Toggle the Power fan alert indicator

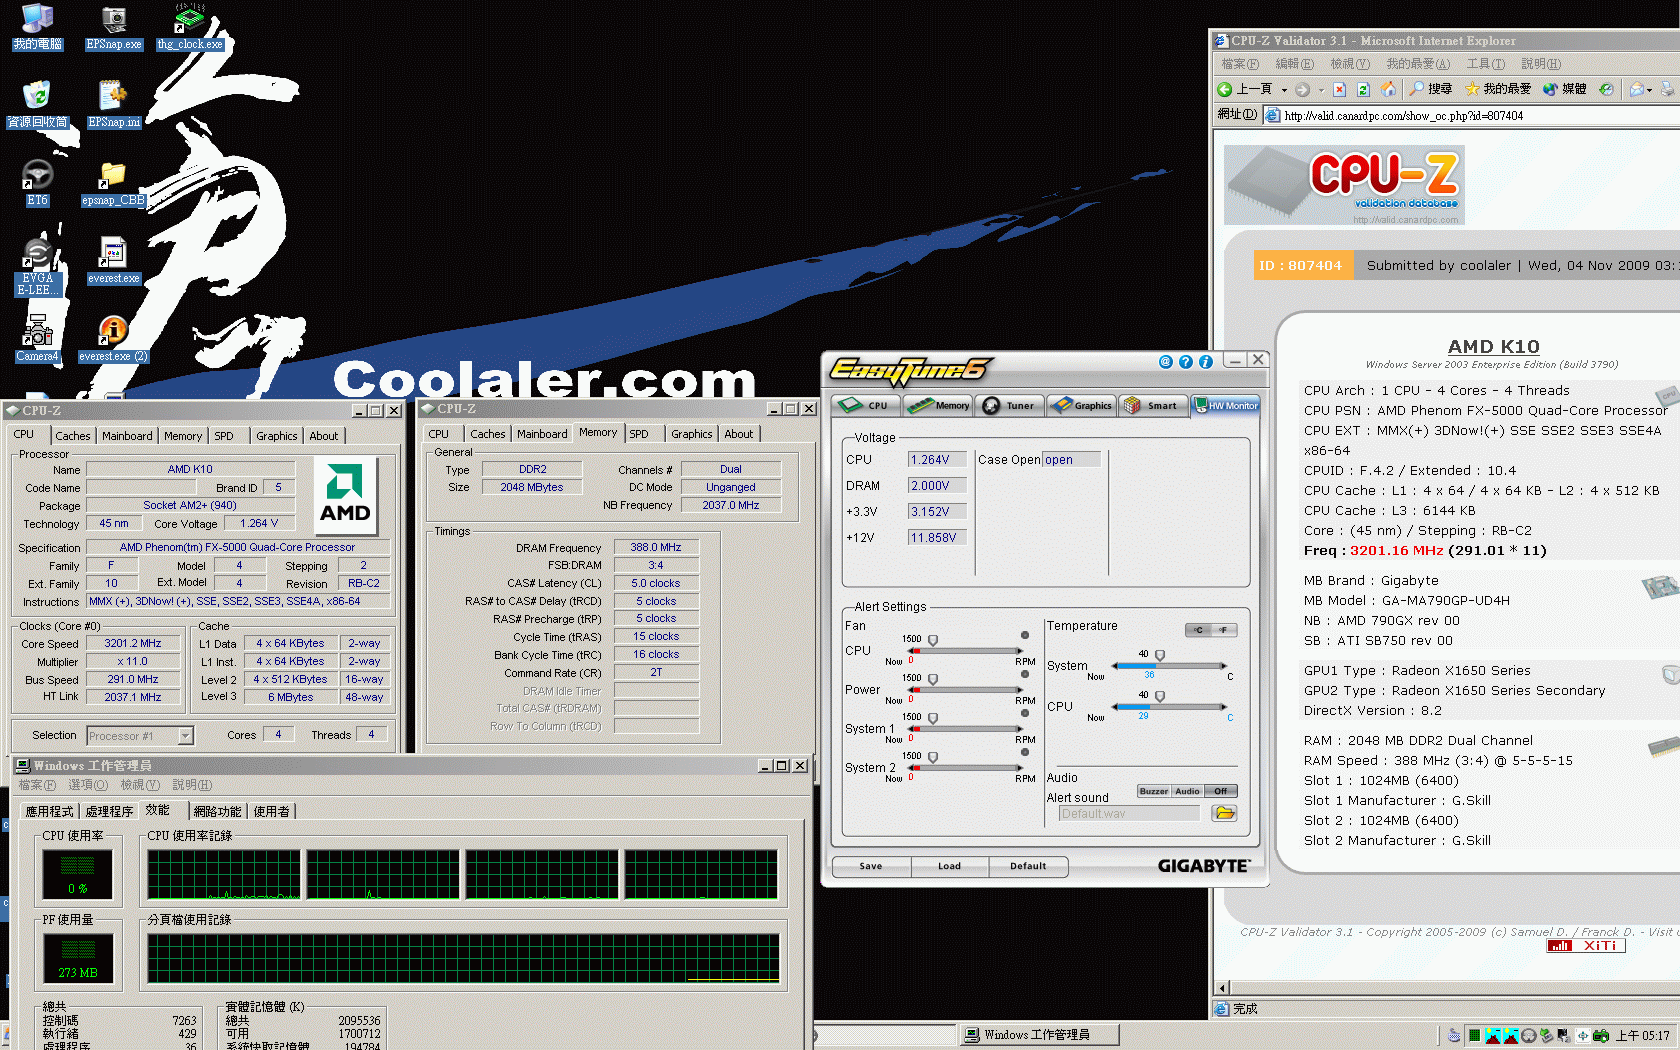pos(1025,674)
